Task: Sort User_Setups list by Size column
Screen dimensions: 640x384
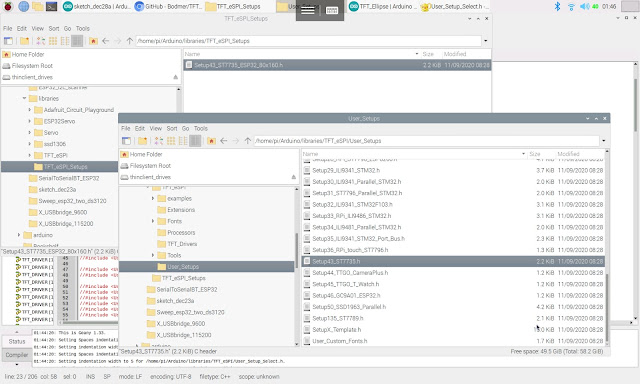Action: [540, 154]
